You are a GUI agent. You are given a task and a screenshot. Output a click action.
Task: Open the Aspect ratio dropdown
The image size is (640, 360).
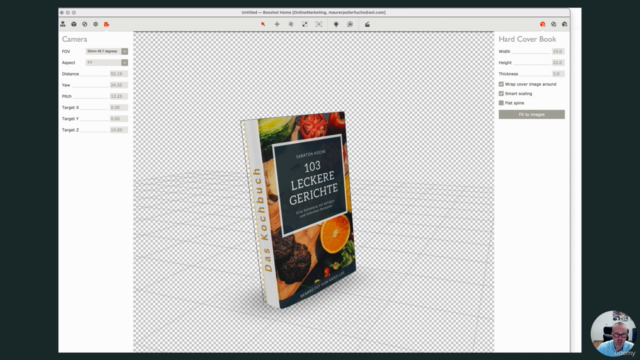[x=107, y=62]
